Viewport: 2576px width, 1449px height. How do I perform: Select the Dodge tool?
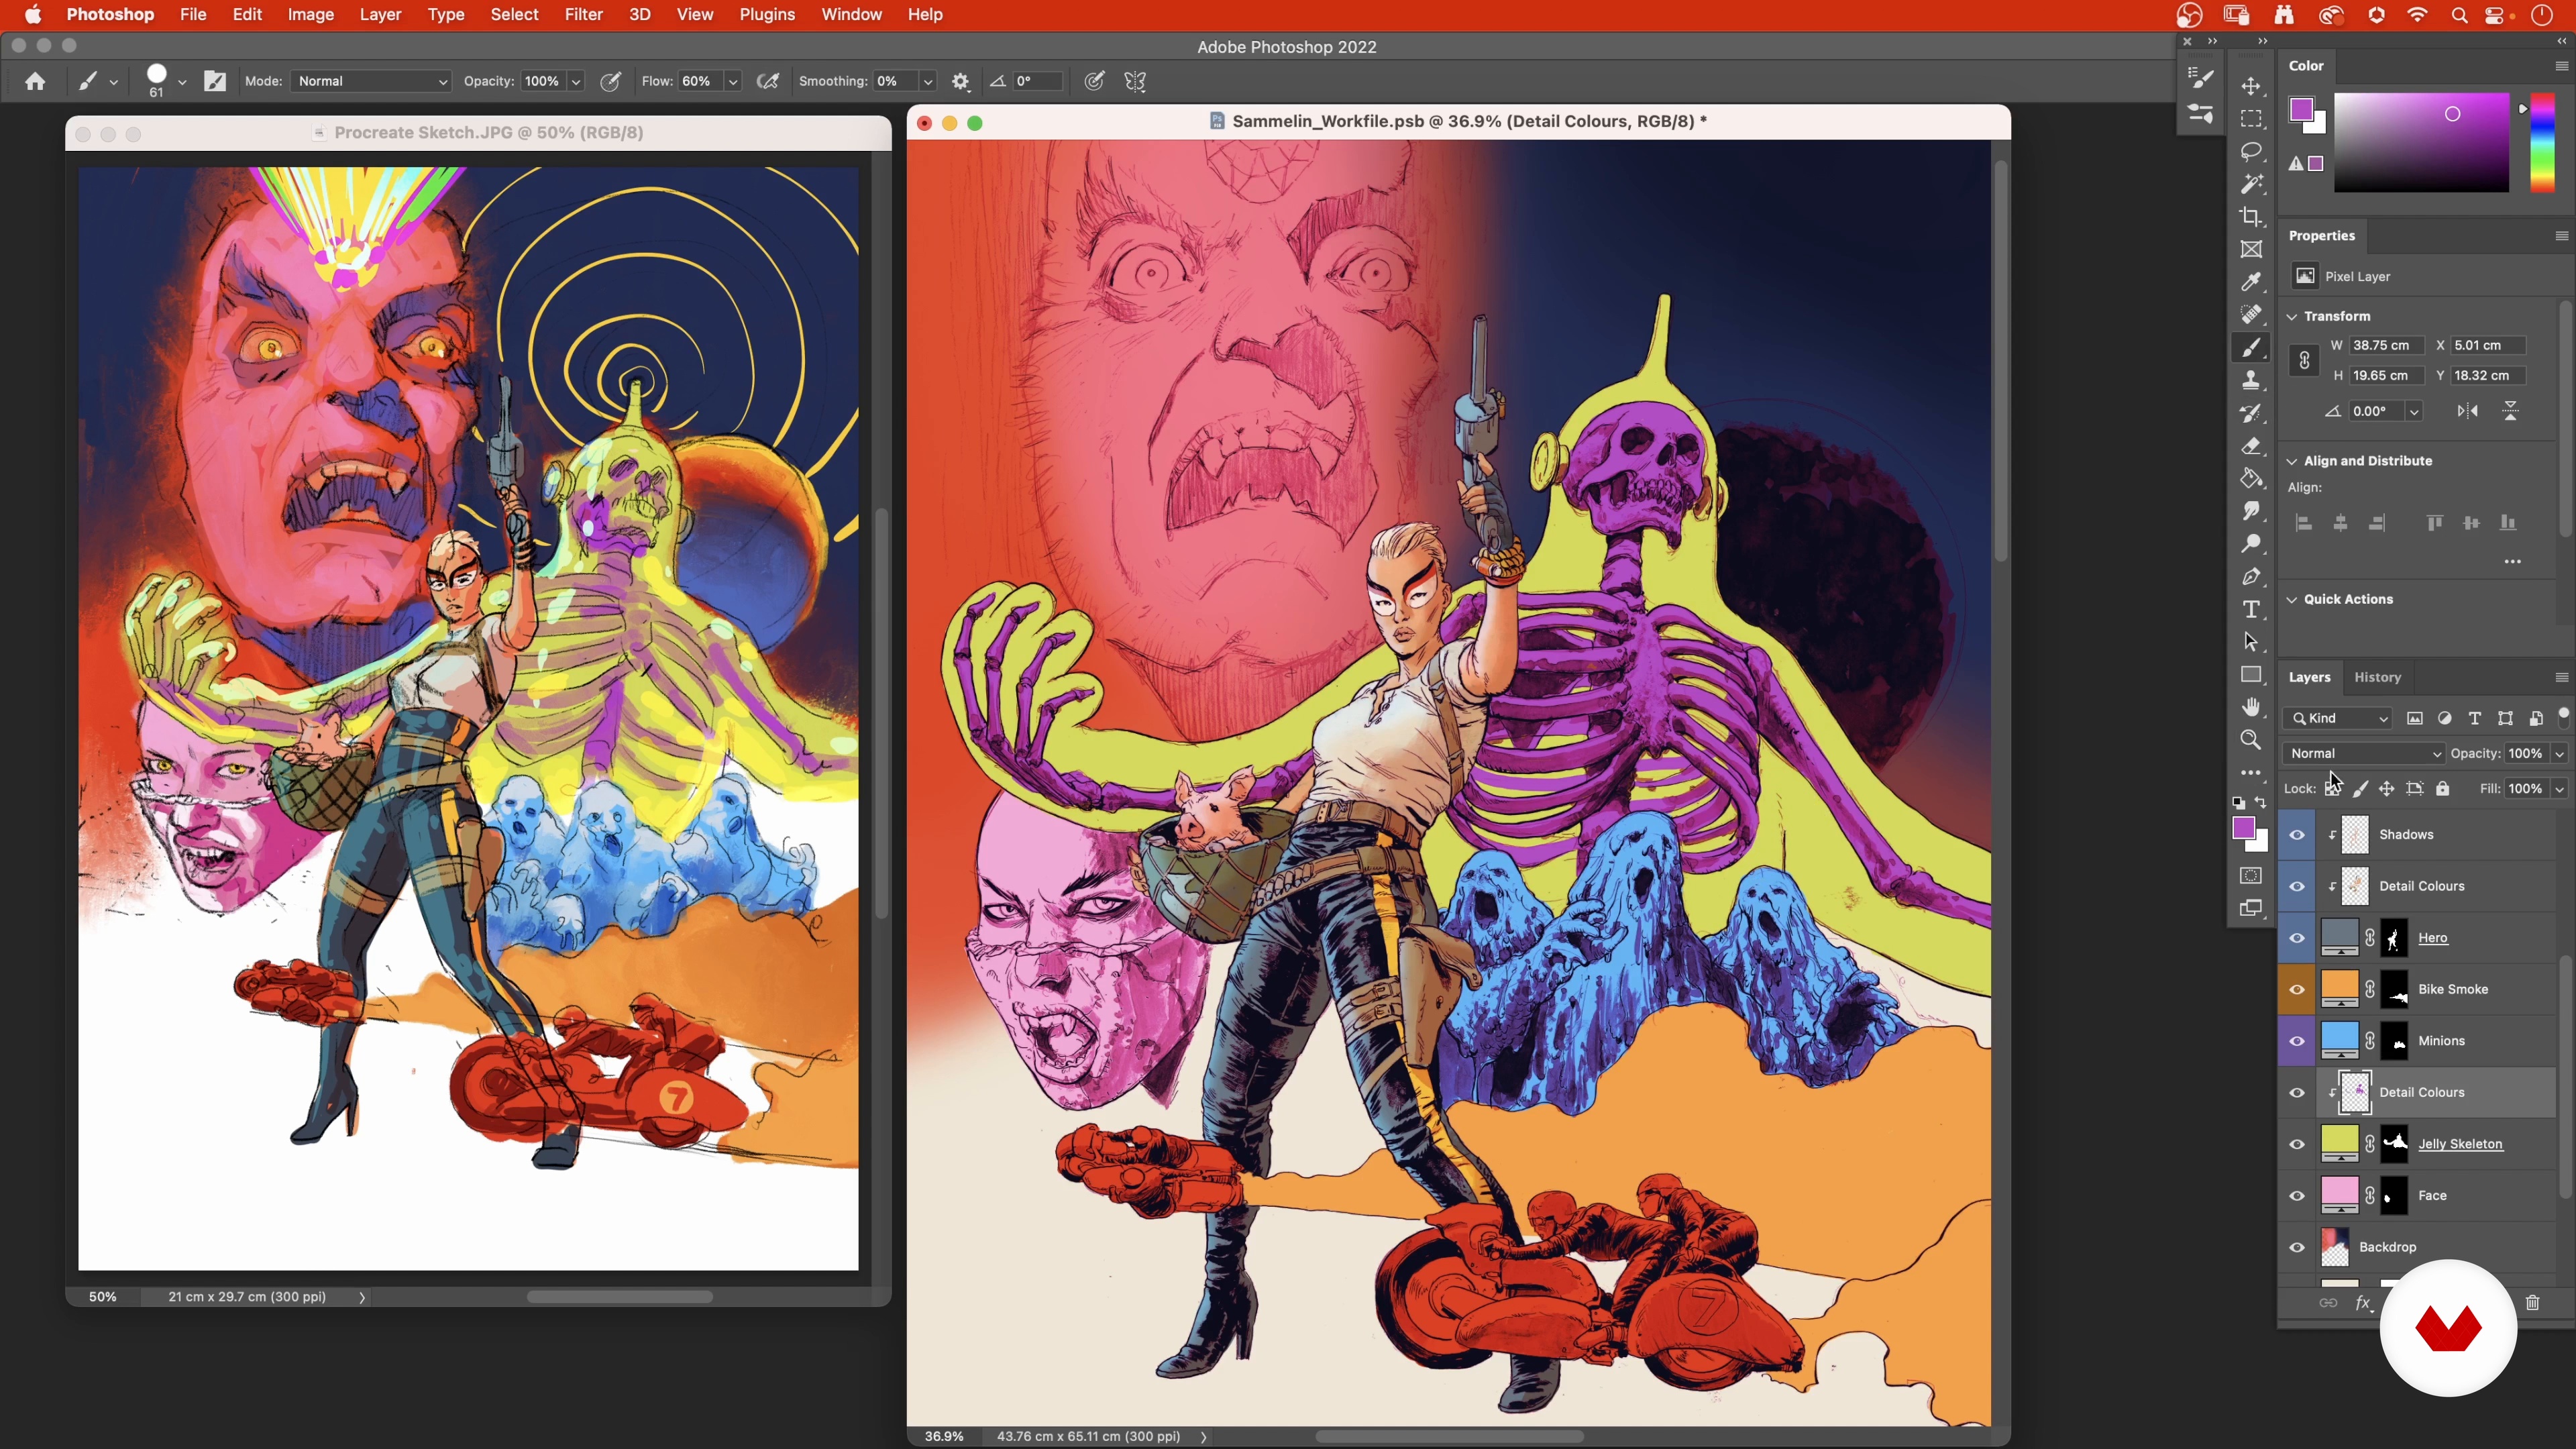click(2251, 544)
